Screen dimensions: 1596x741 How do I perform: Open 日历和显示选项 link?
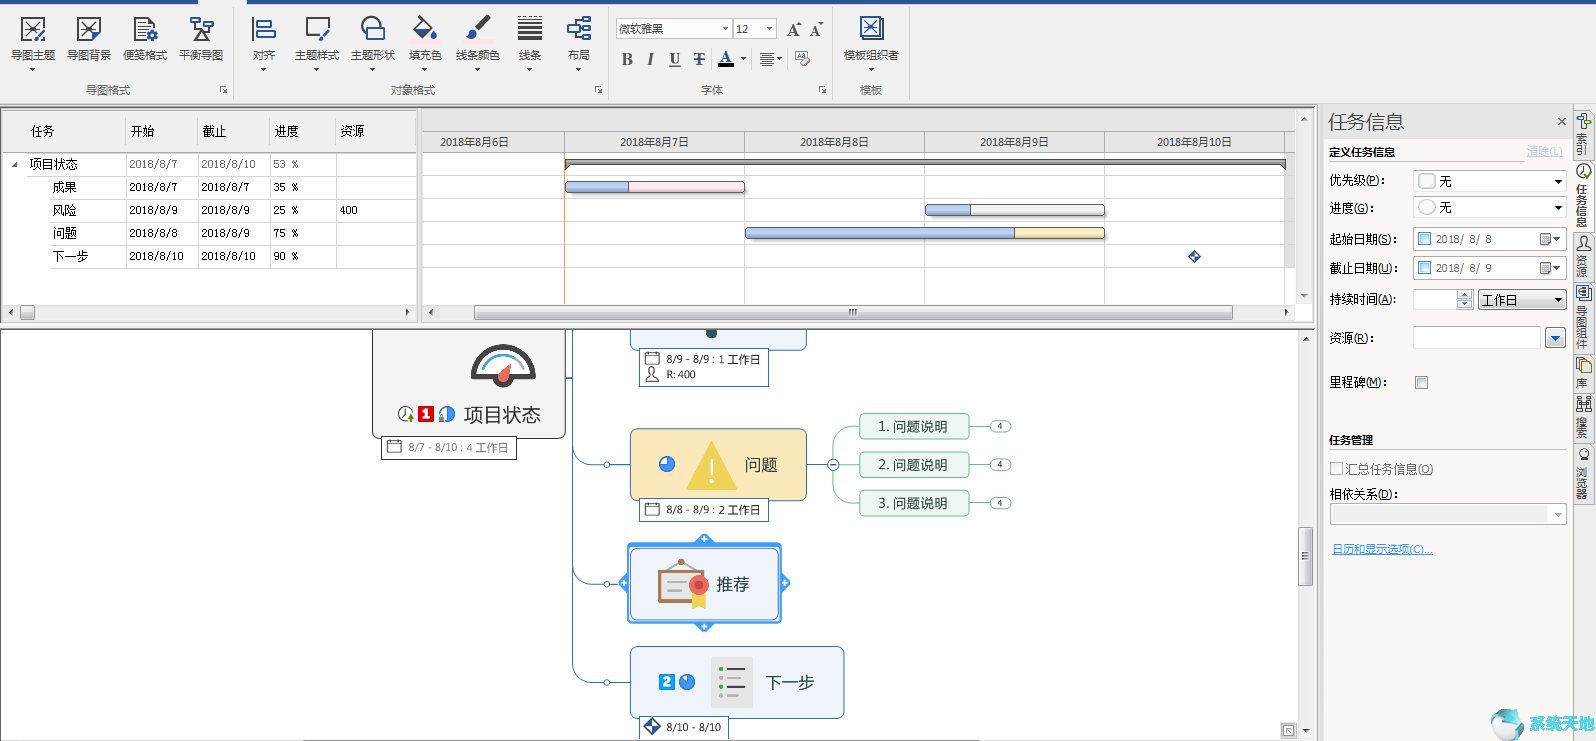pyautogui.click(x=1382, y=549)
